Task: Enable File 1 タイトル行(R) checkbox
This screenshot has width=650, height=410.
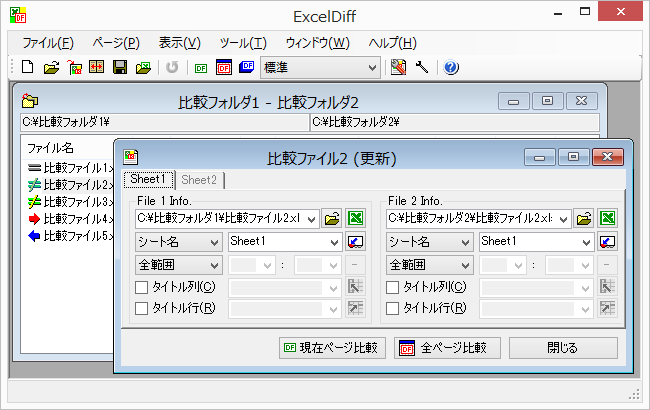Action: coord(141,308)
